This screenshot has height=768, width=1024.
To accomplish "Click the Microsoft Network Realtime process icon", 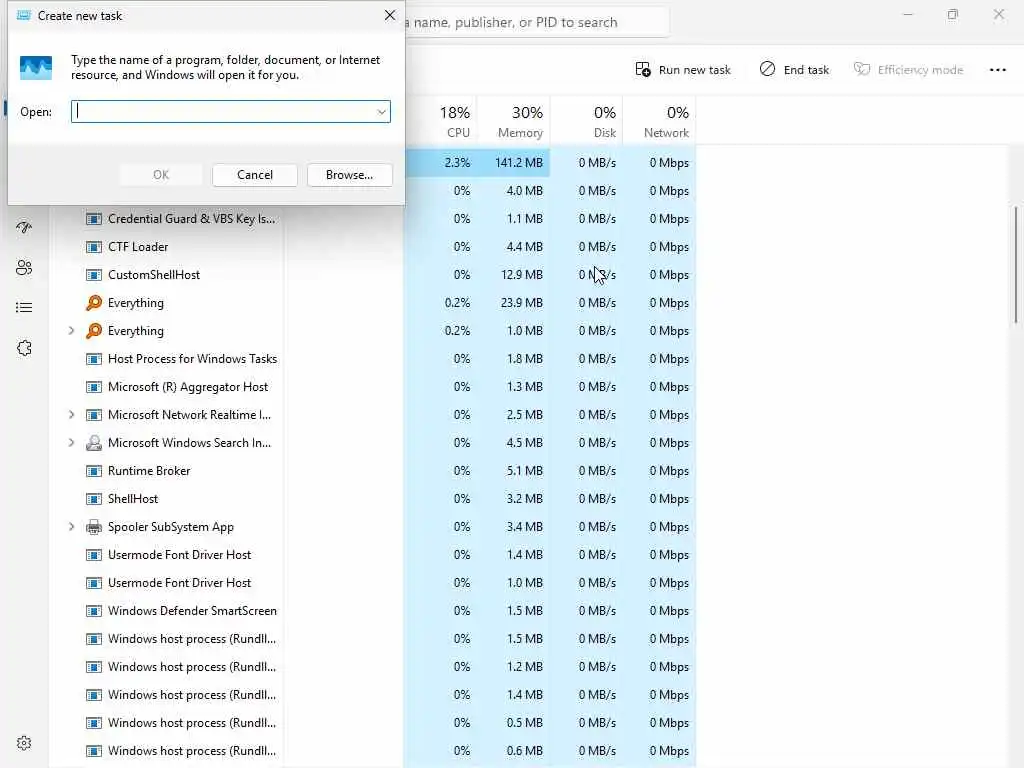I will [94, 415].
